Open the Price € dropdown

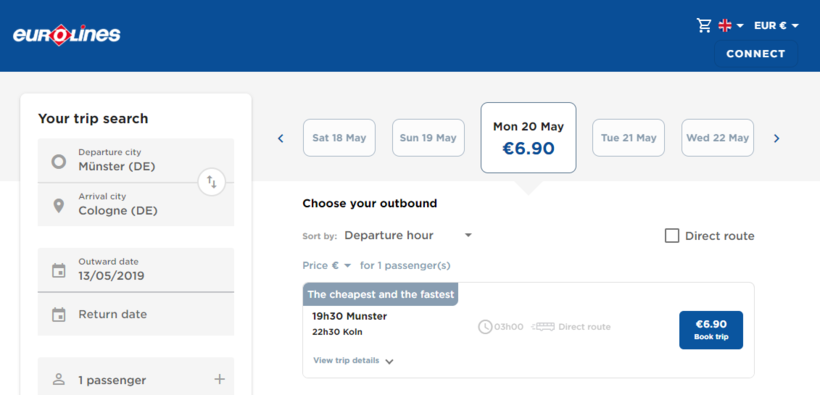click(327, 266)
